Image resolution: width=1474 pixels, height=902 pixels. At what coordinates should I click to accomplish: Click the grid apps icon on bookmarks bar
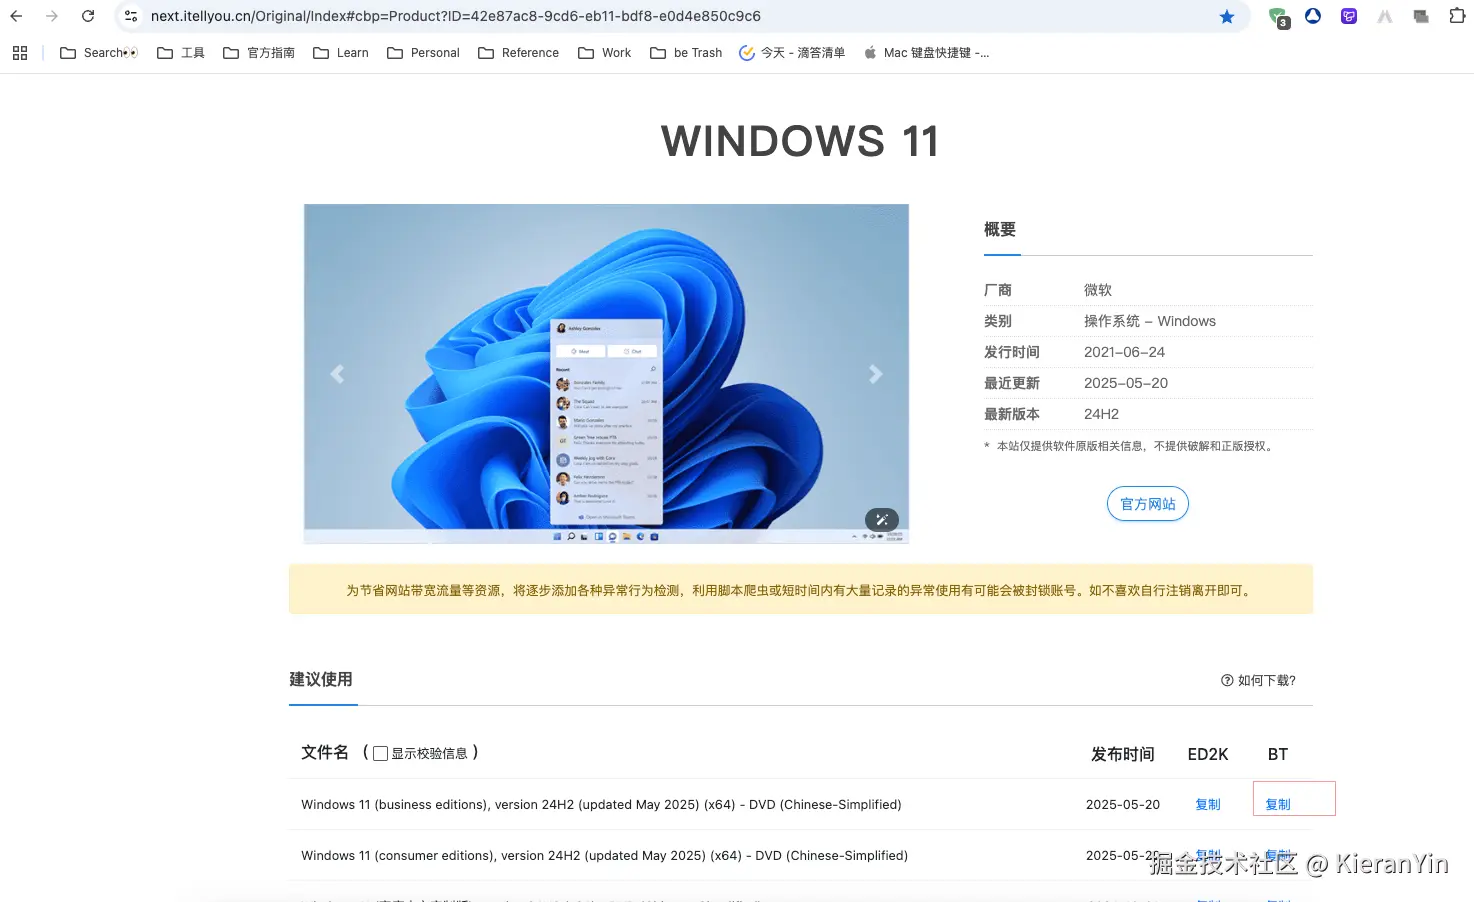(x=20, y=52)
